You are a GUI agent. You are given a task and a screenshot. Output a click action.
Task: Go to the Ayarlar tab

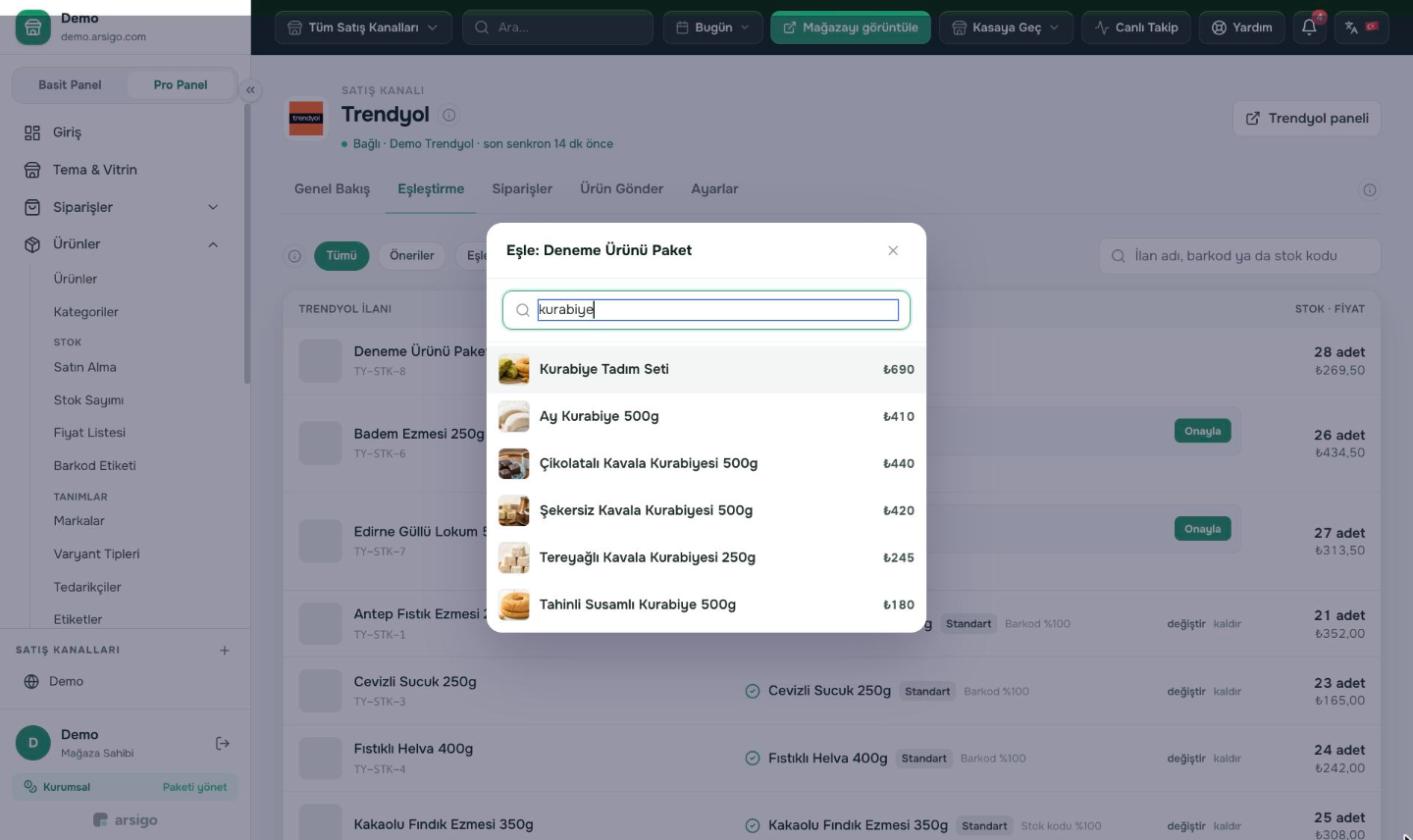point(715,189)
